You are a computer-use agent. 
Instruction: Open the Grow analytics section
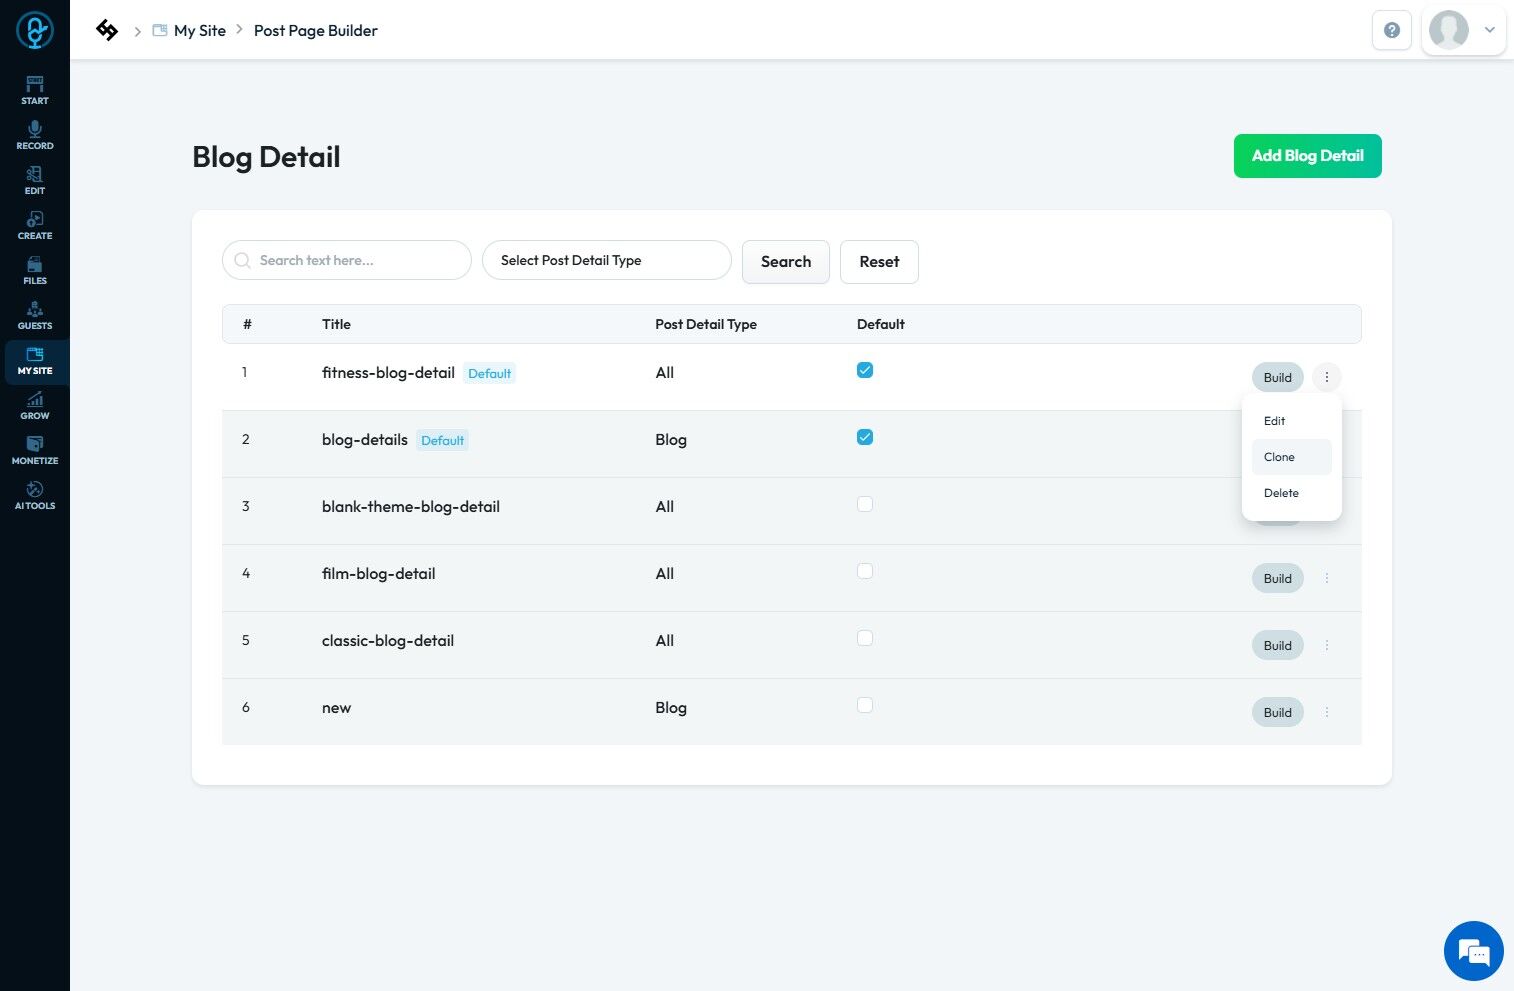pos(35,405)
